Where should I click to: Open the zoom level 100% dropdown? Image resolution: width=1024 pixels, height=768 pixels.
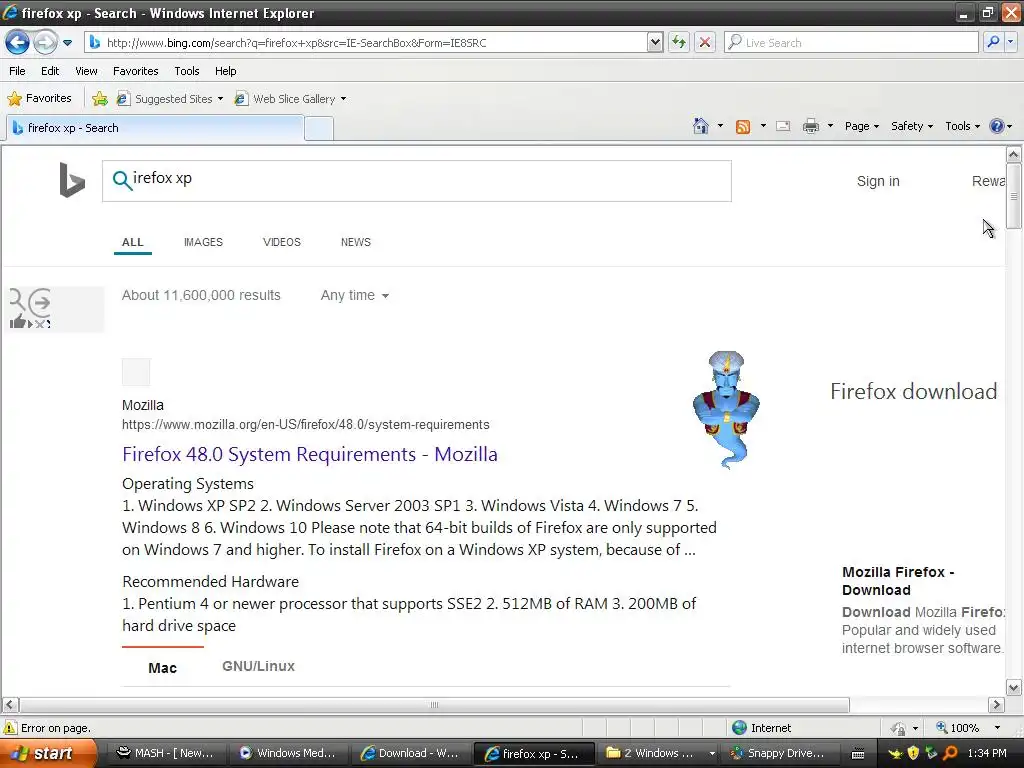pos(997,728)
